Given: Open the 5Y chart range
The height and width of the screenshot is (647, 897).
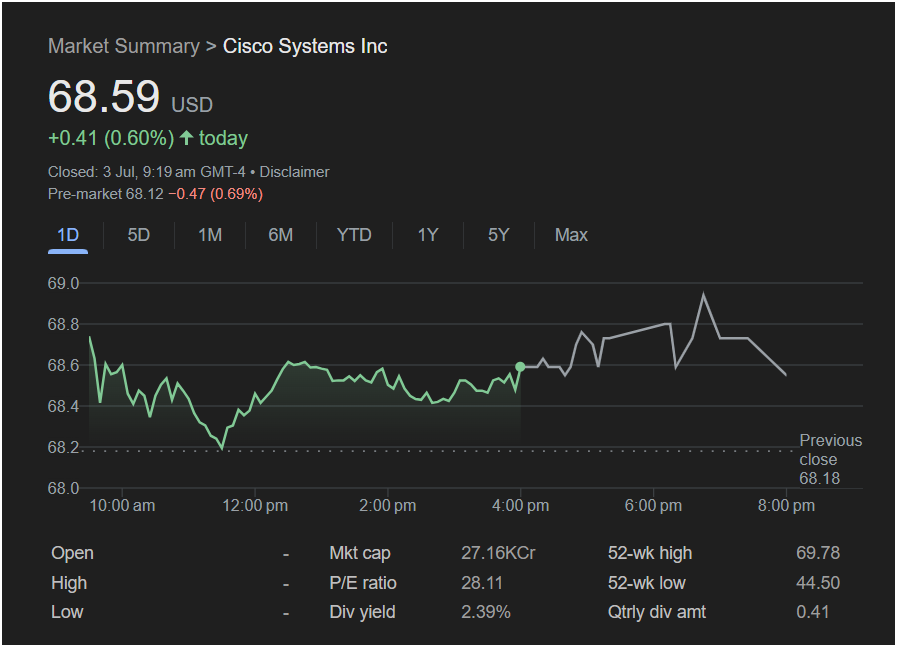Looking at the screenshot, I should 498,235.
